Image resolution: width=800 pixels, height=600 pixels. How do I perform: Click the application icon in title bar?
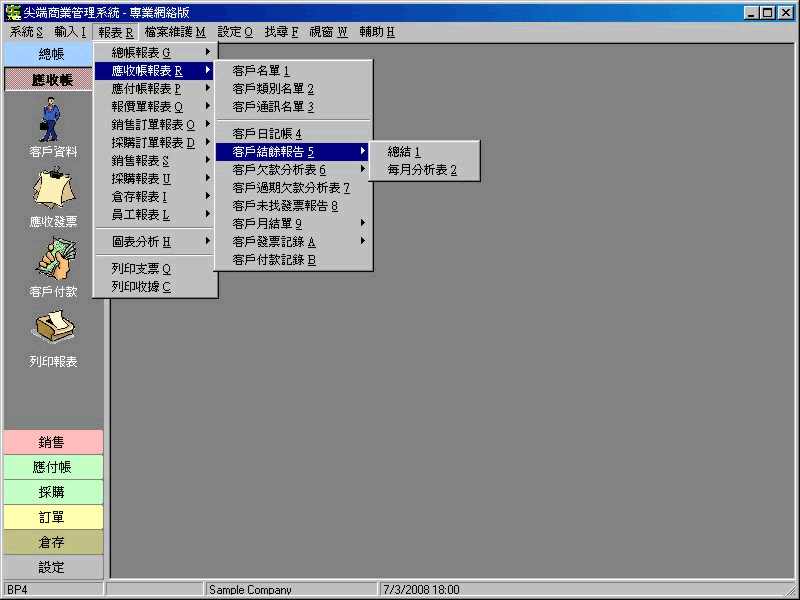13,12
